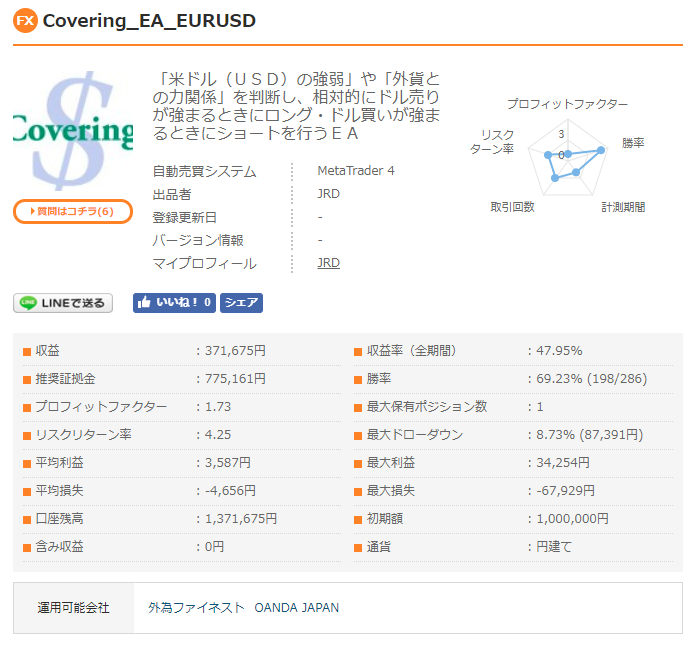
Task: Click the 通貨 value 円建て
Action: 554,547
